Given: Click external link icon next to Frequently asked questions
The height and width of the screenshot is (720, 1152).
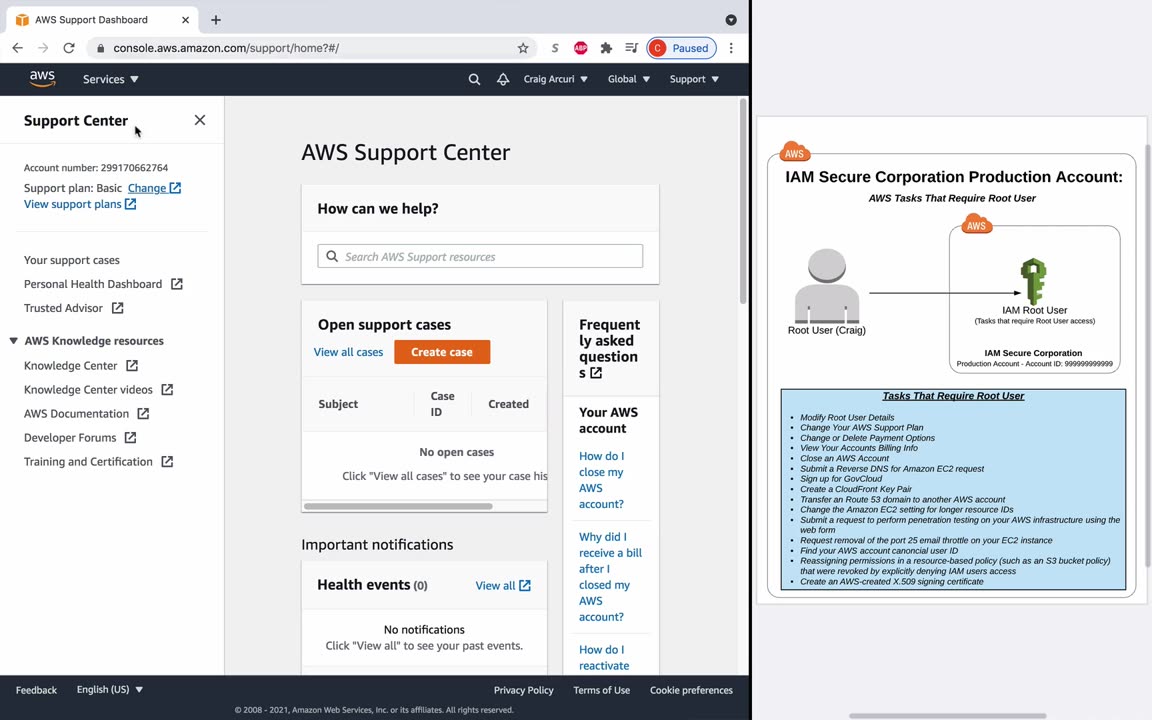Looking at the screenshot, I should tap(596, 373).
